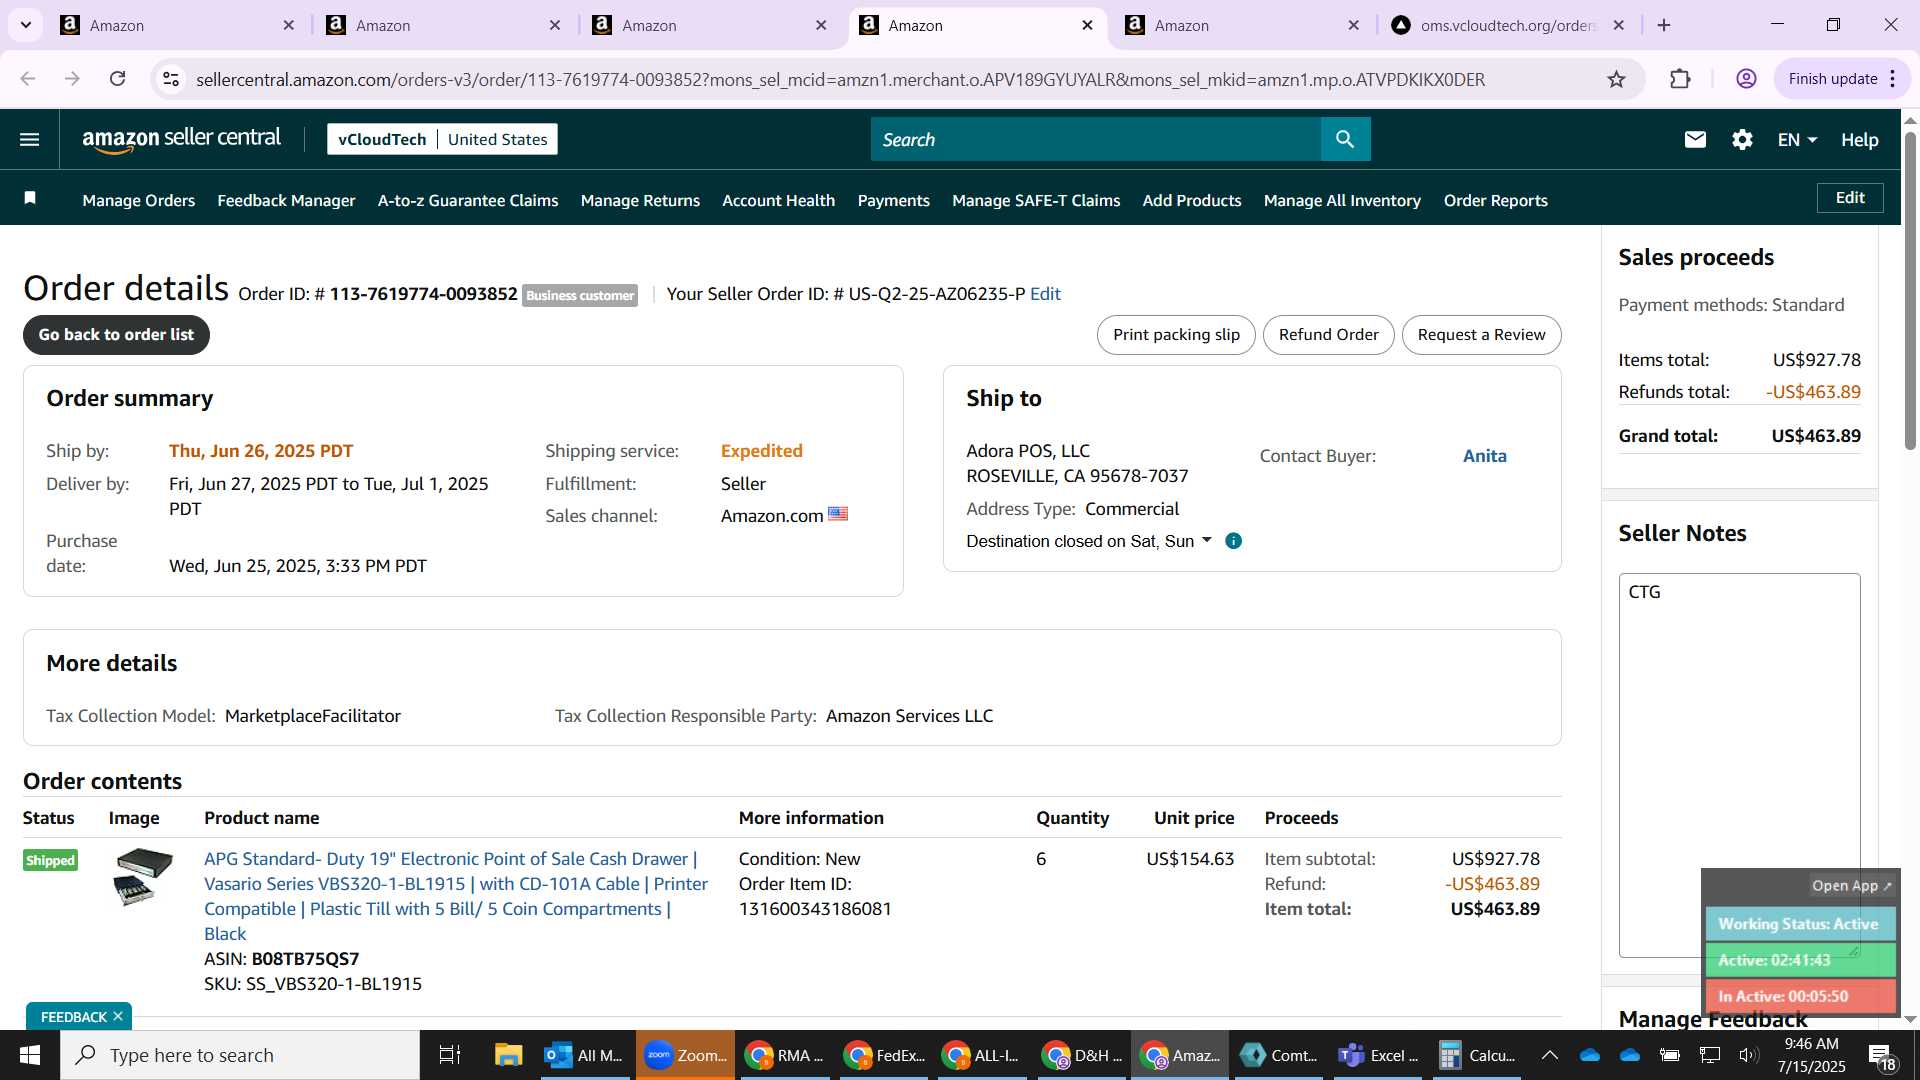Reload the page with refresh icon
The height and width of the screenshot is (1080, 1920).
[x=117, y=79]
